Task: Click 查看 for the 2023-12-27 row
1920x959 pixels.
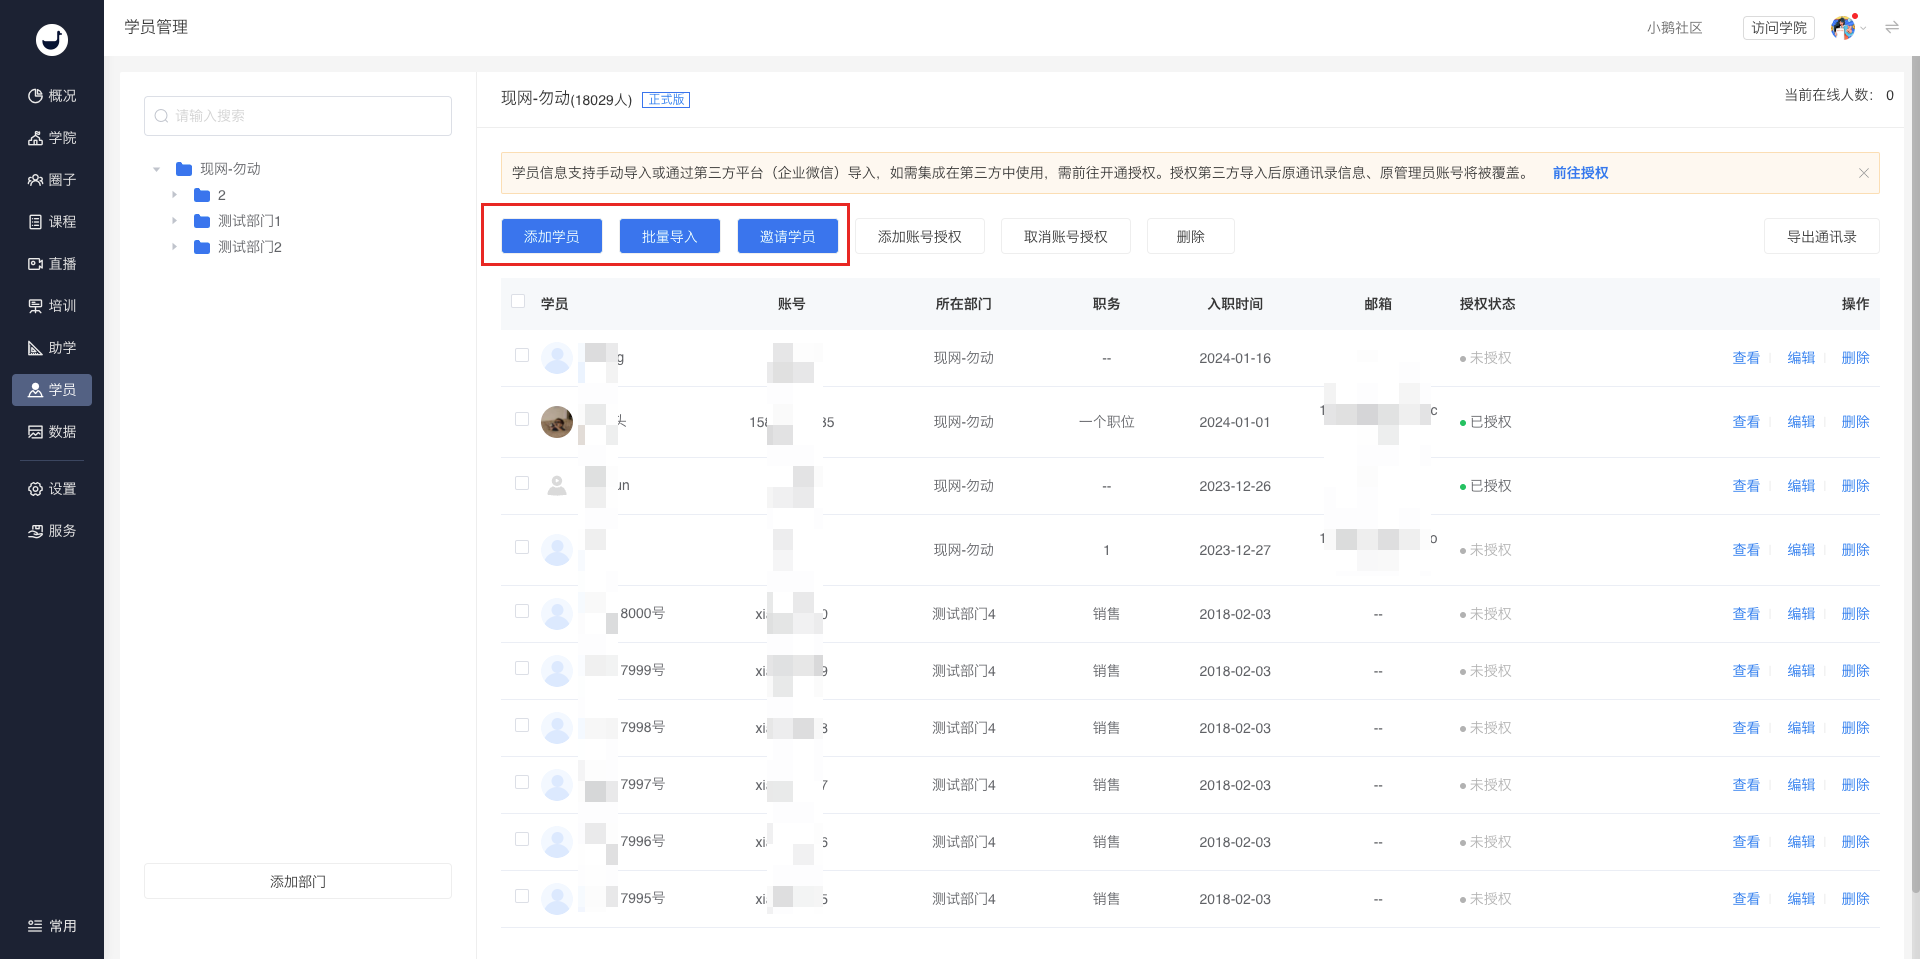Action: (x=1746, y=550)
